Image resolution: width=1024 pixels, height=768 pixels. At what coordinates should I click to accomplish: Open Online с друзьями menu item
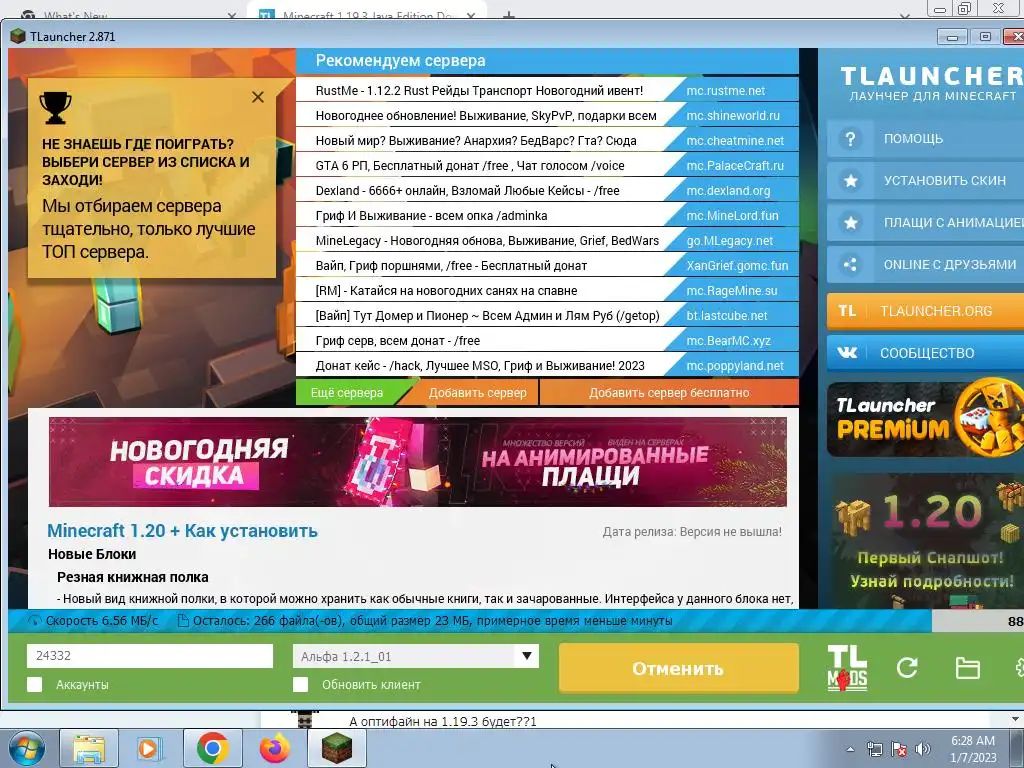[x=925, y=264]
